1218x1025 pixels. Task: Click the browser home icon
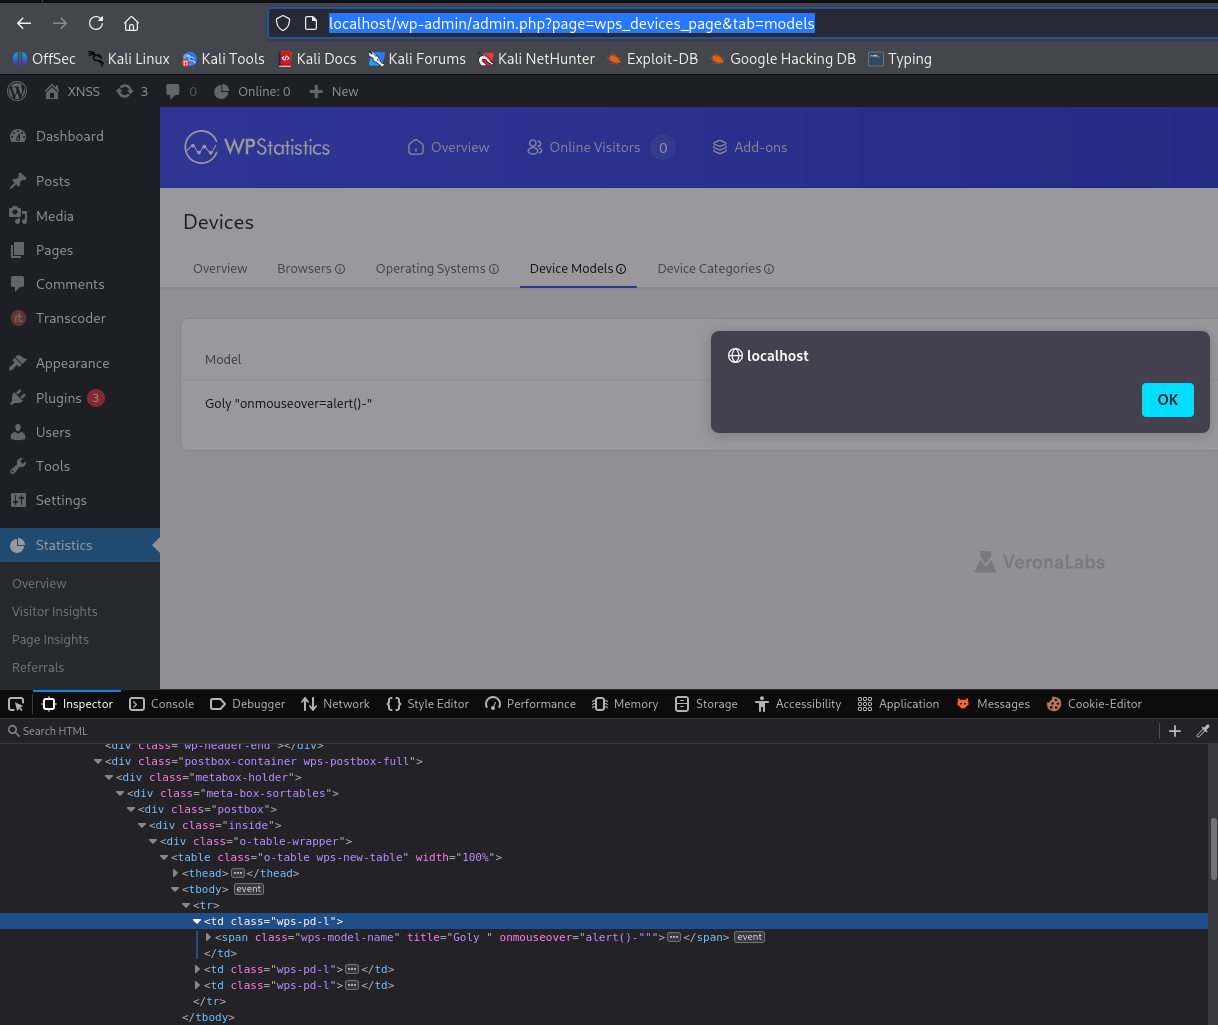(131, 23)
